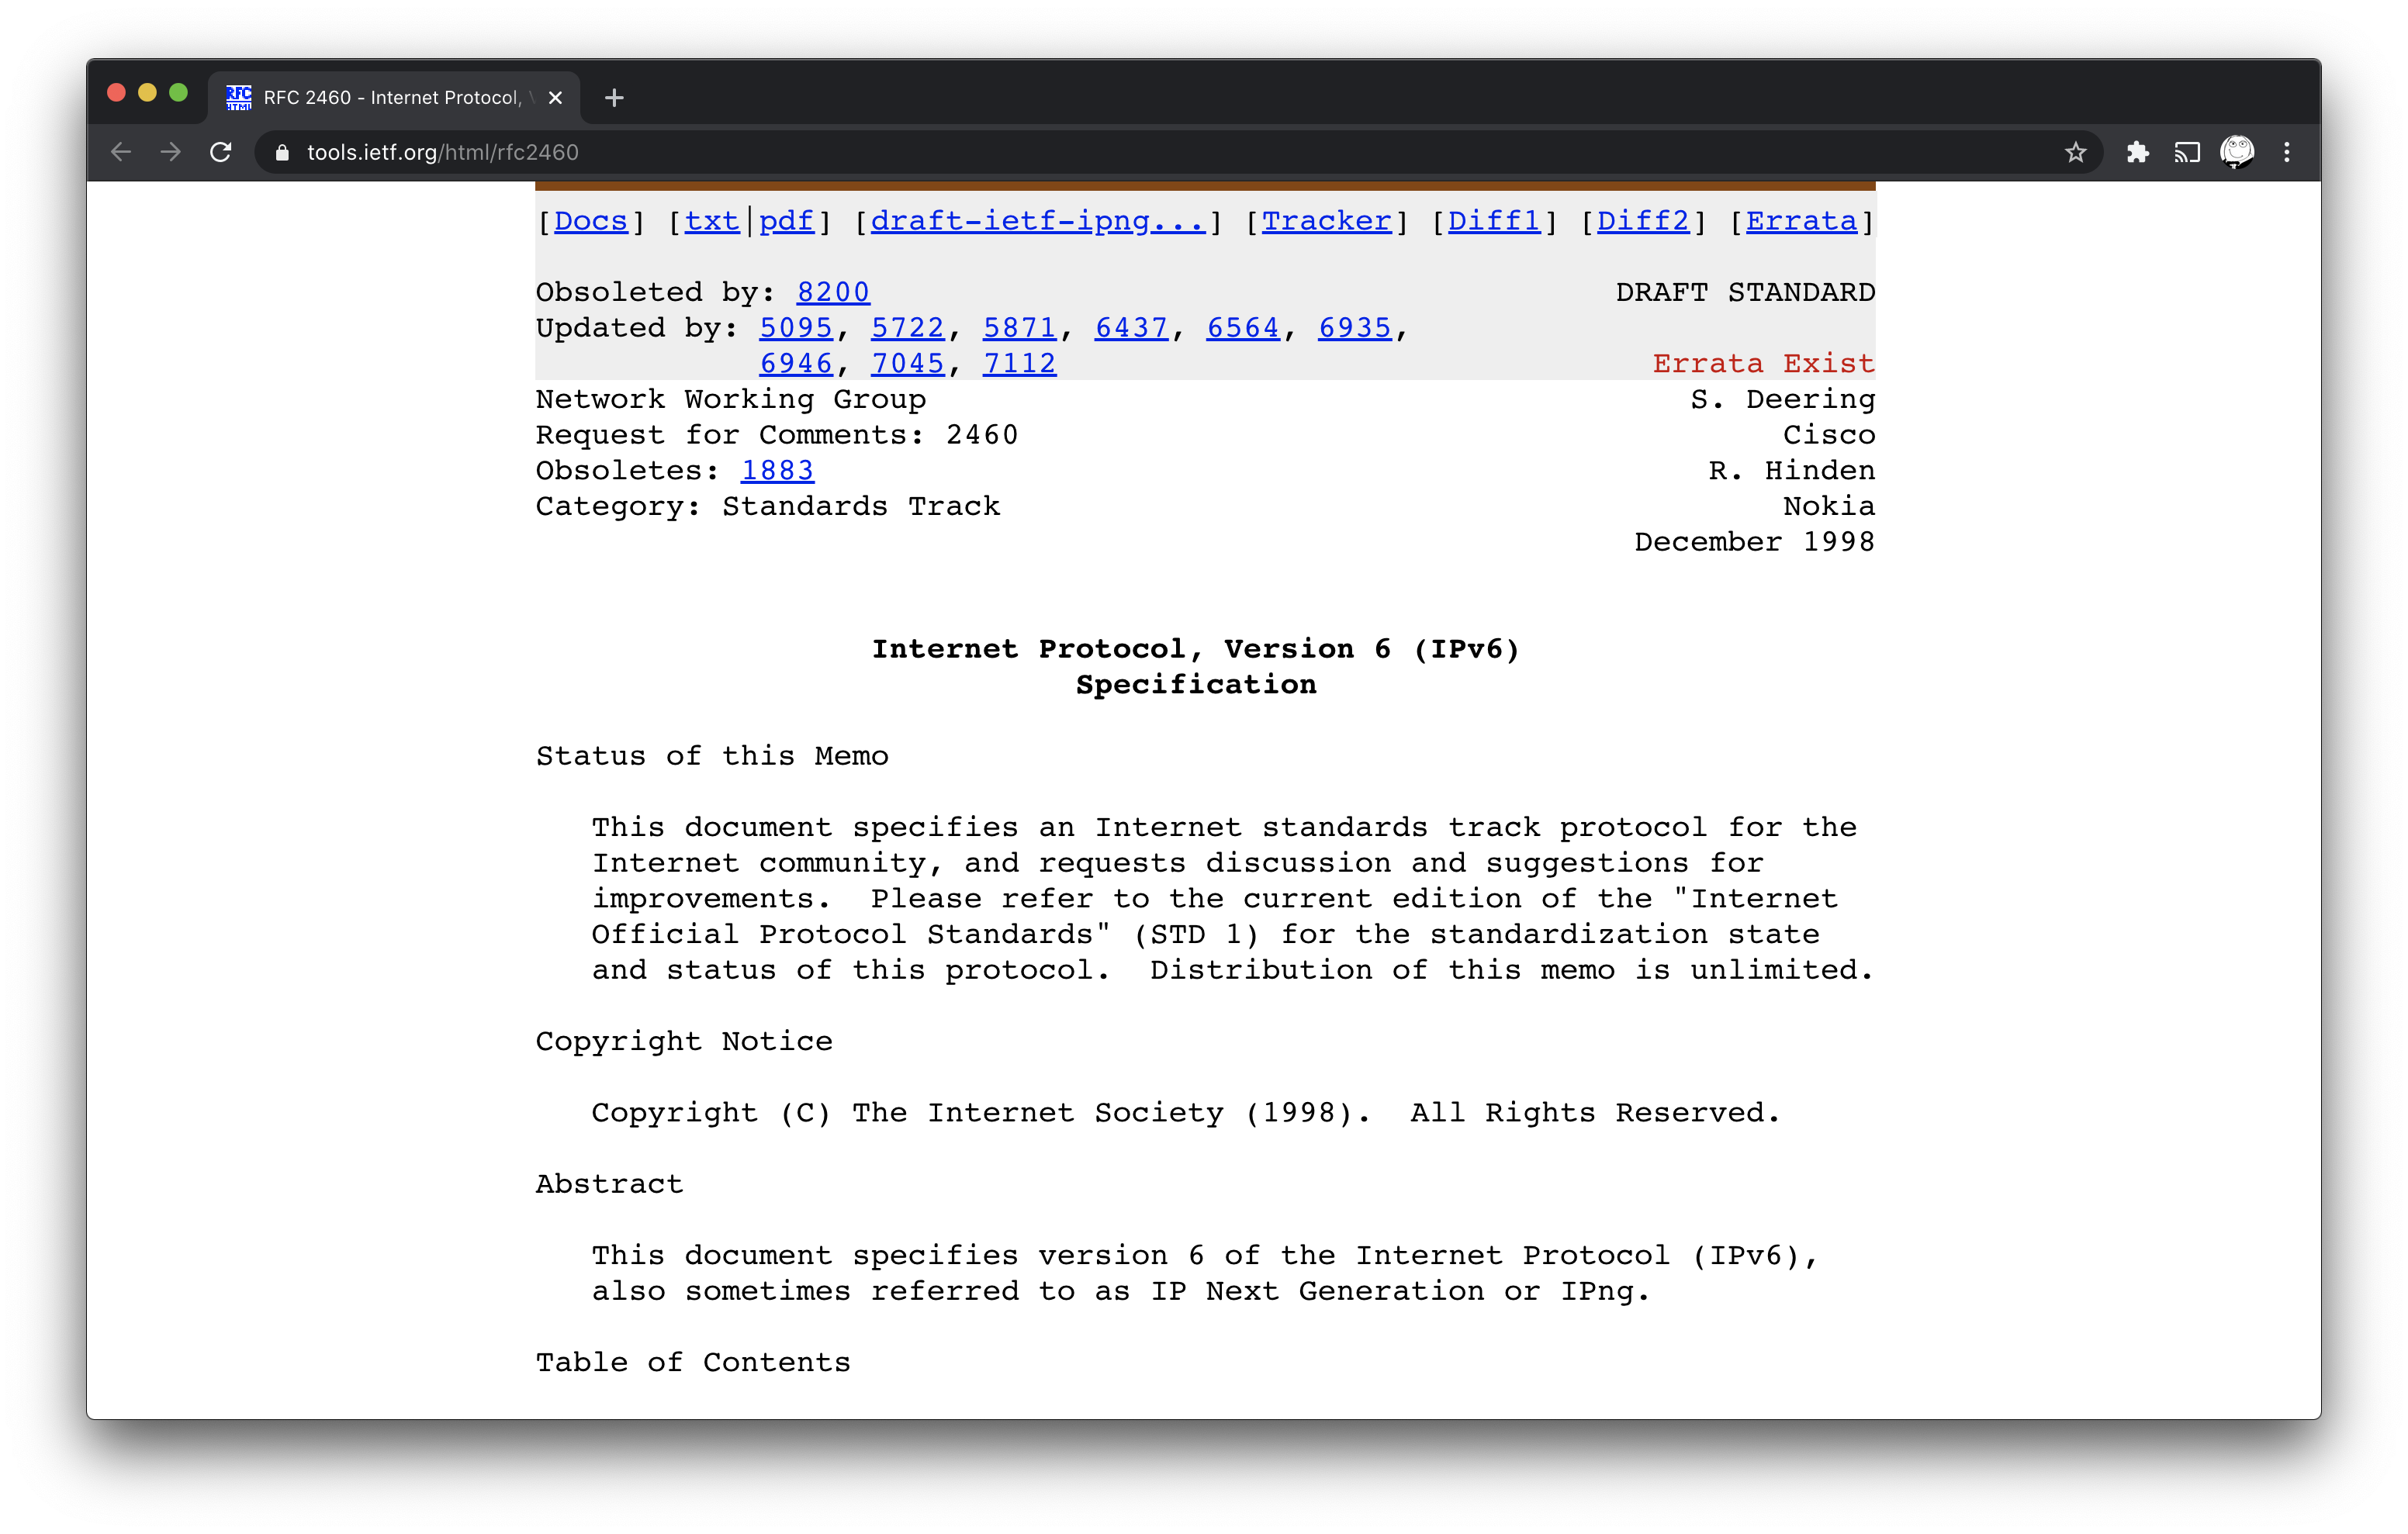The image size is (2408, 1534).
Task: Click the site security padlock icon
Action: (x=282, y=152)
